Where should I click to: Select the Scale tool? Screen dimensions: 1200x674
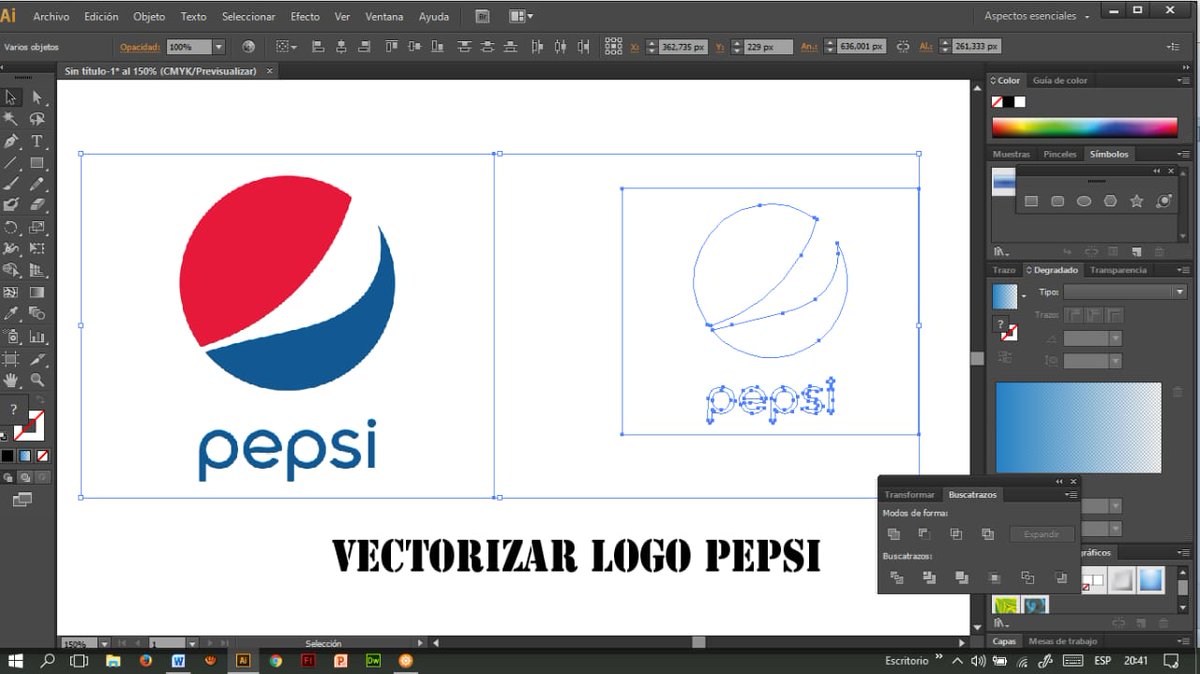tap(37, 227)
